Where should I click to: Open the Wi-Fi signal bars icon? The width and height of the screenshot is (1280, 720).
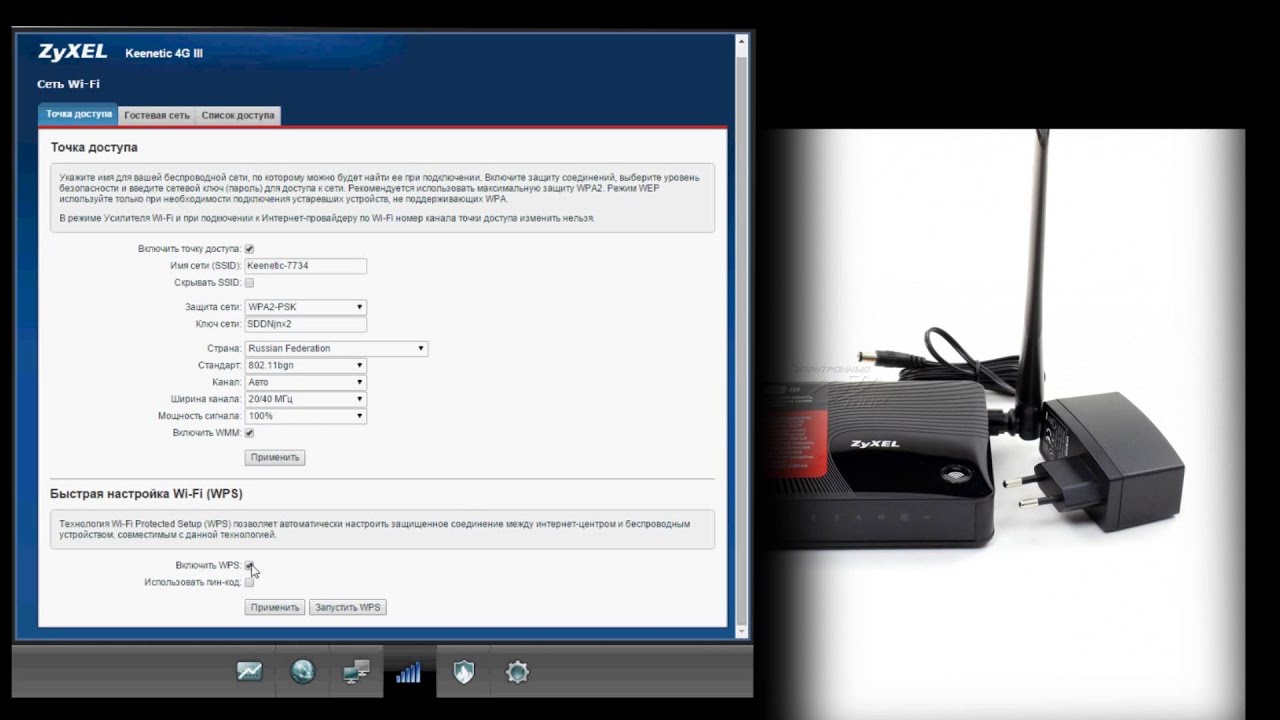coord(409,672)
